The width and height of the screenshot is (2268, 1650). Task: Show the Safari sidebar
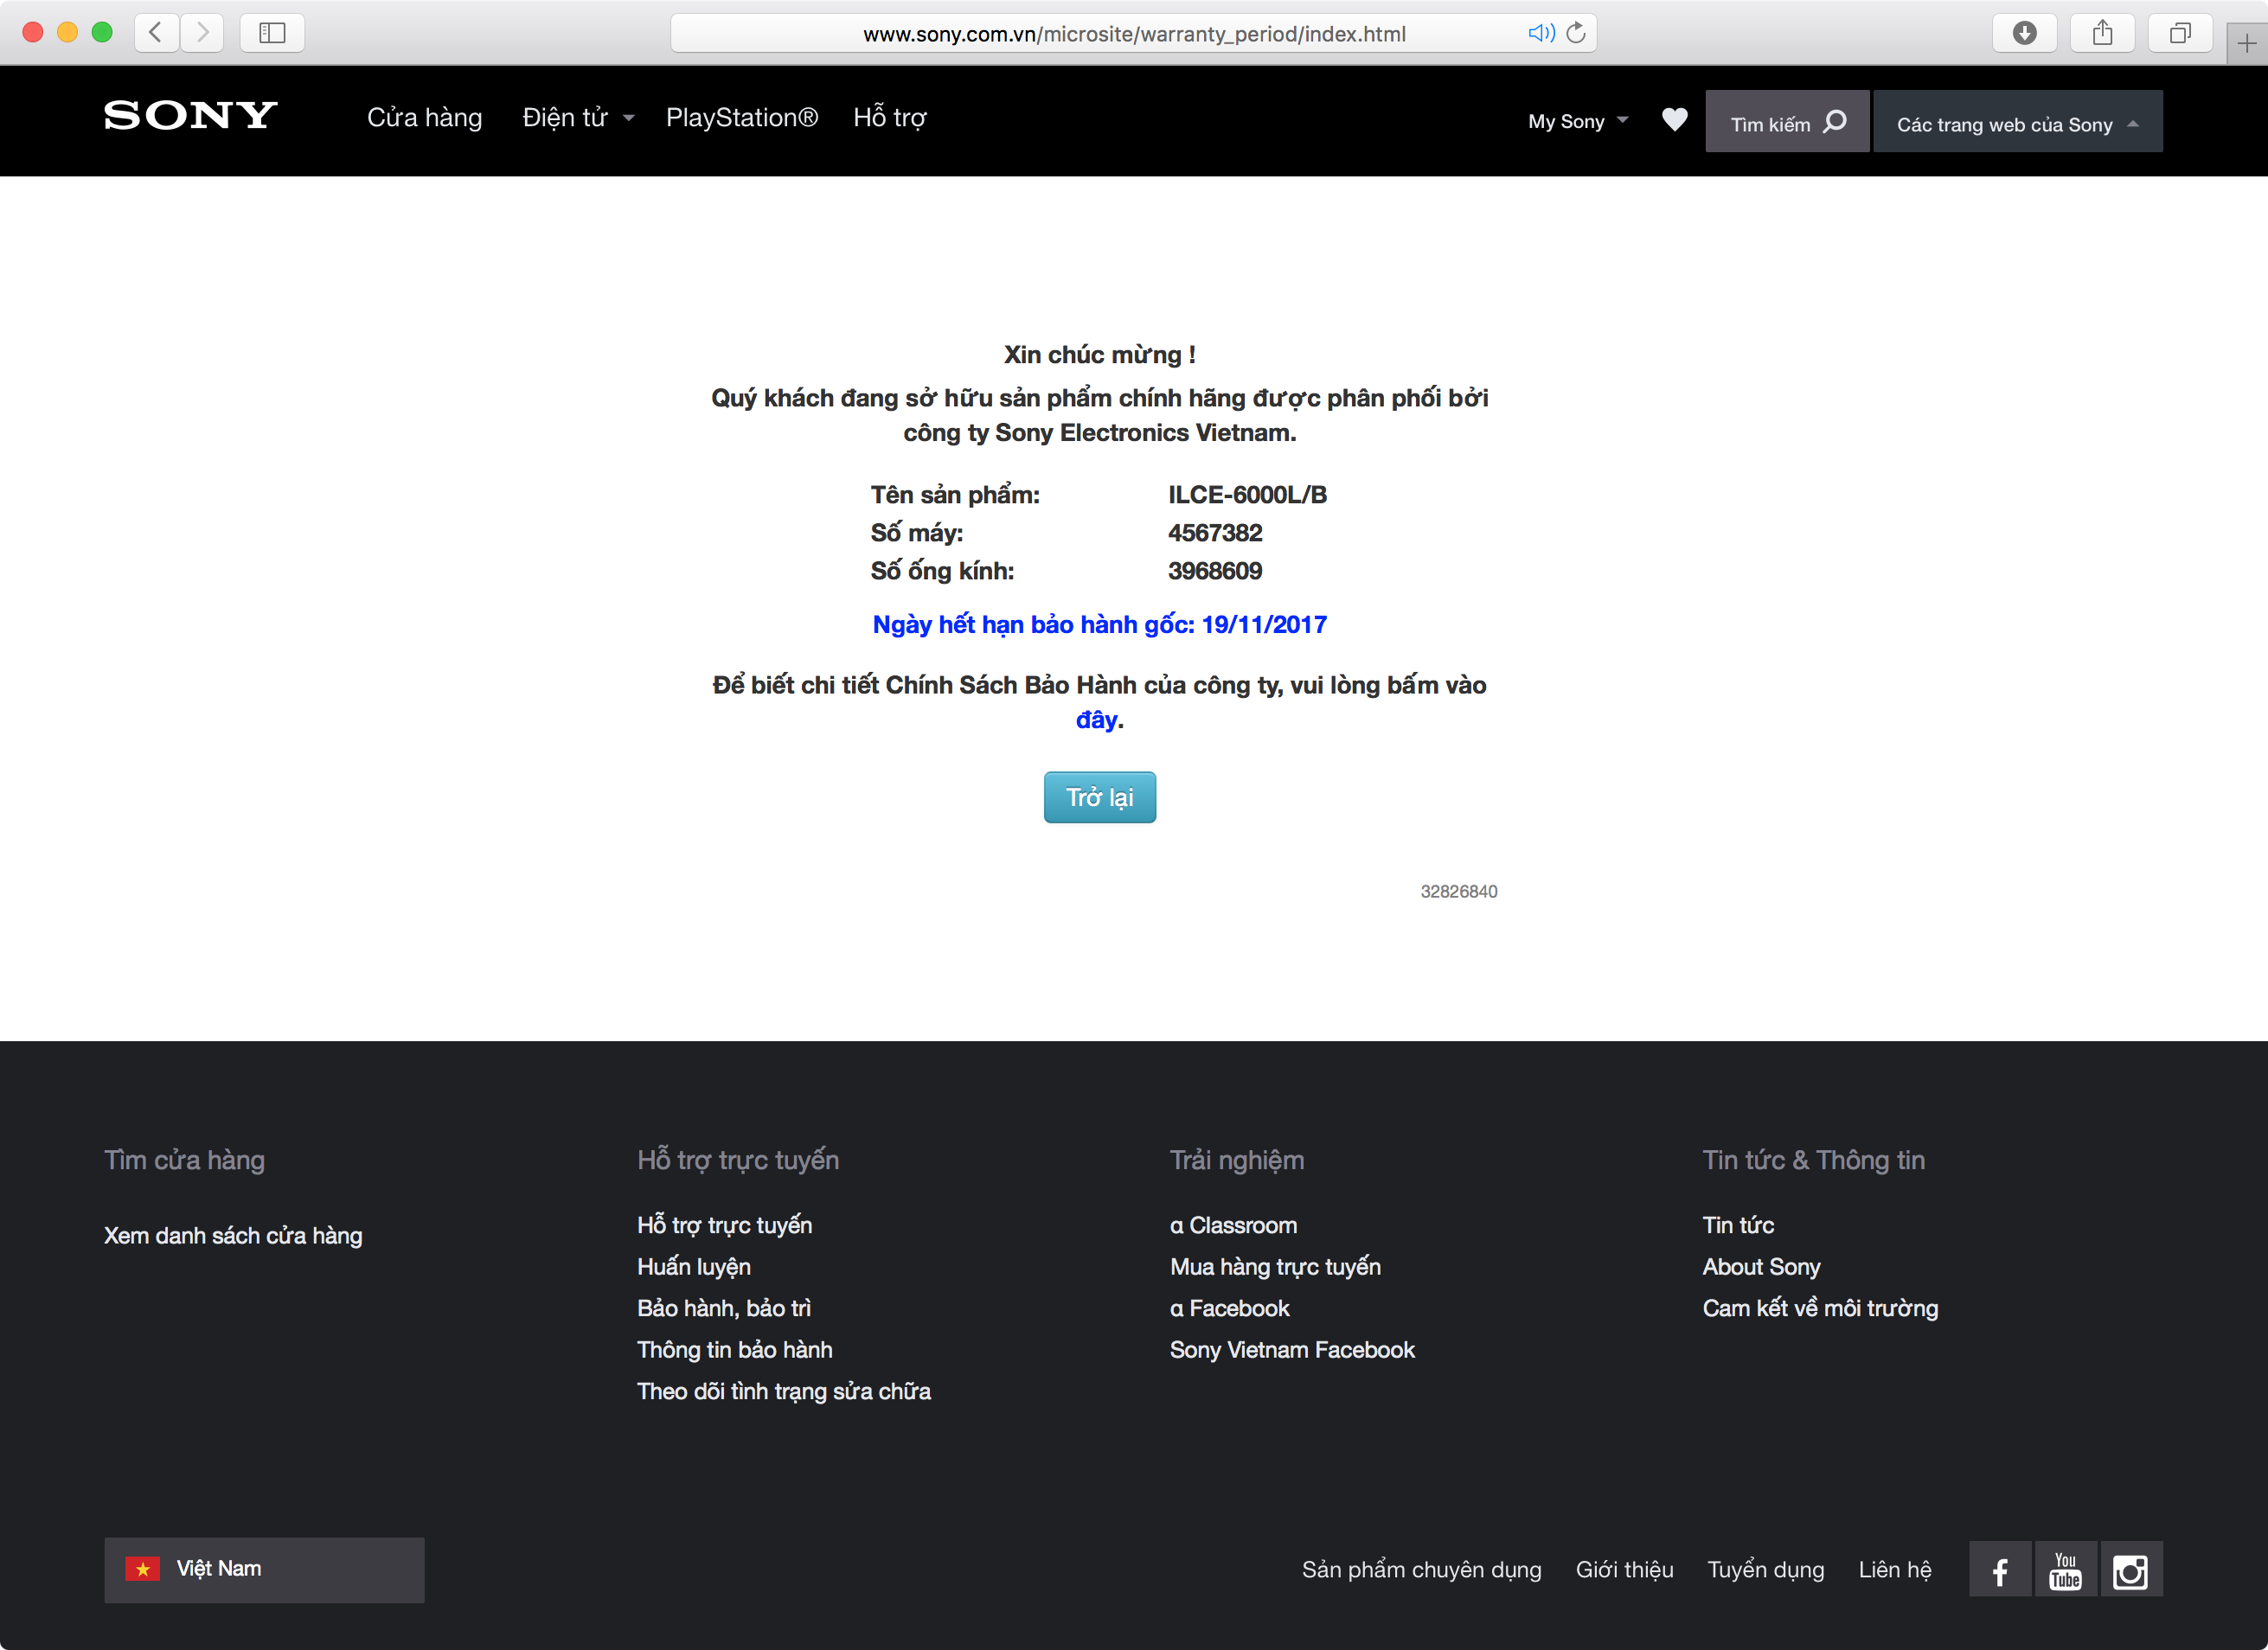tap(272, 33)
